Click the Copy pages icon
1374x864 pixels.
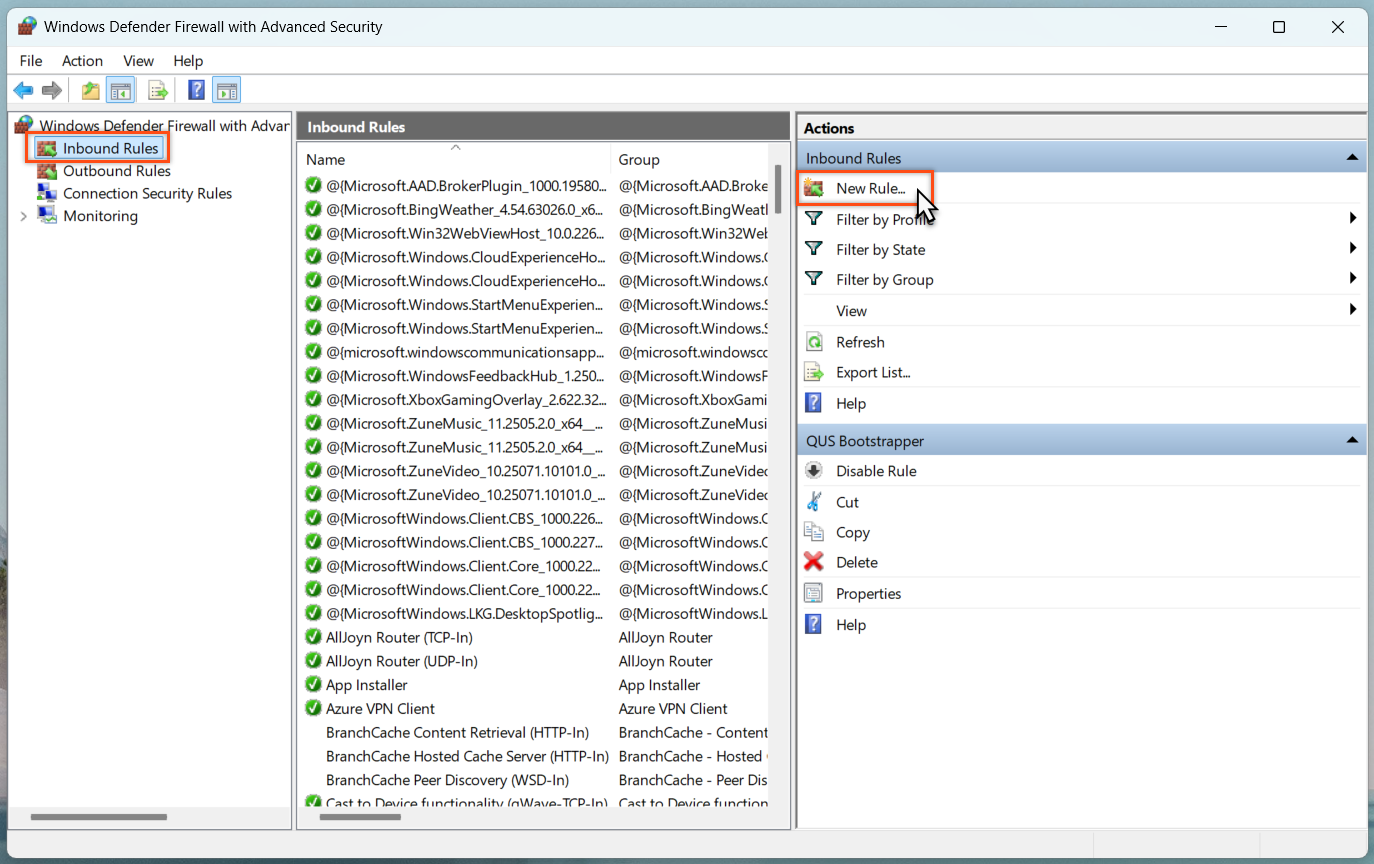(x=814, y=532)
